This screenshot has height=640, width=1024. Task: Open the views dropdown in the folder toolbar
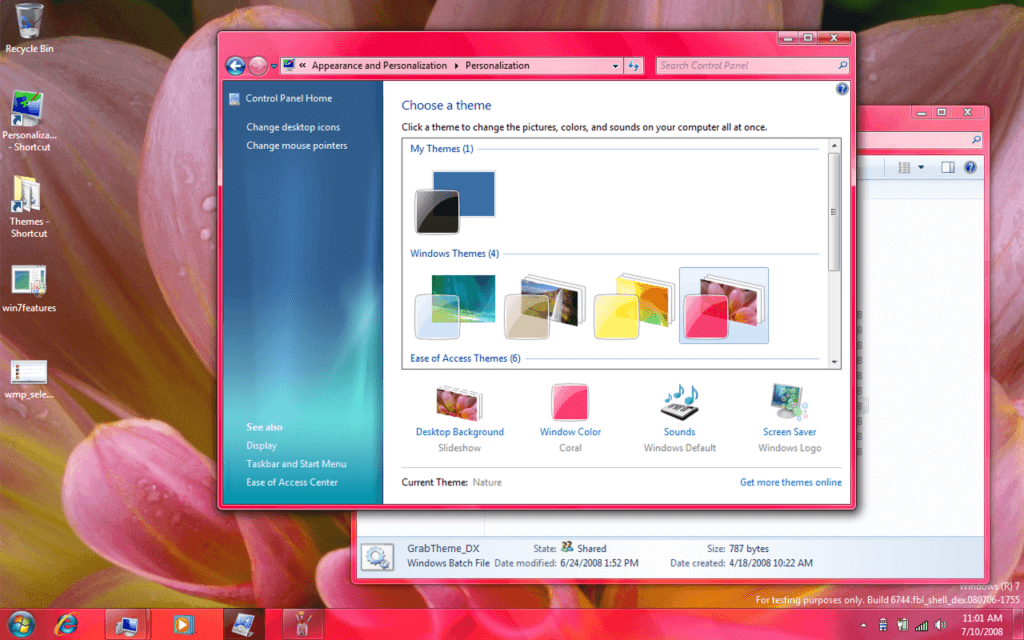(920, 167)
